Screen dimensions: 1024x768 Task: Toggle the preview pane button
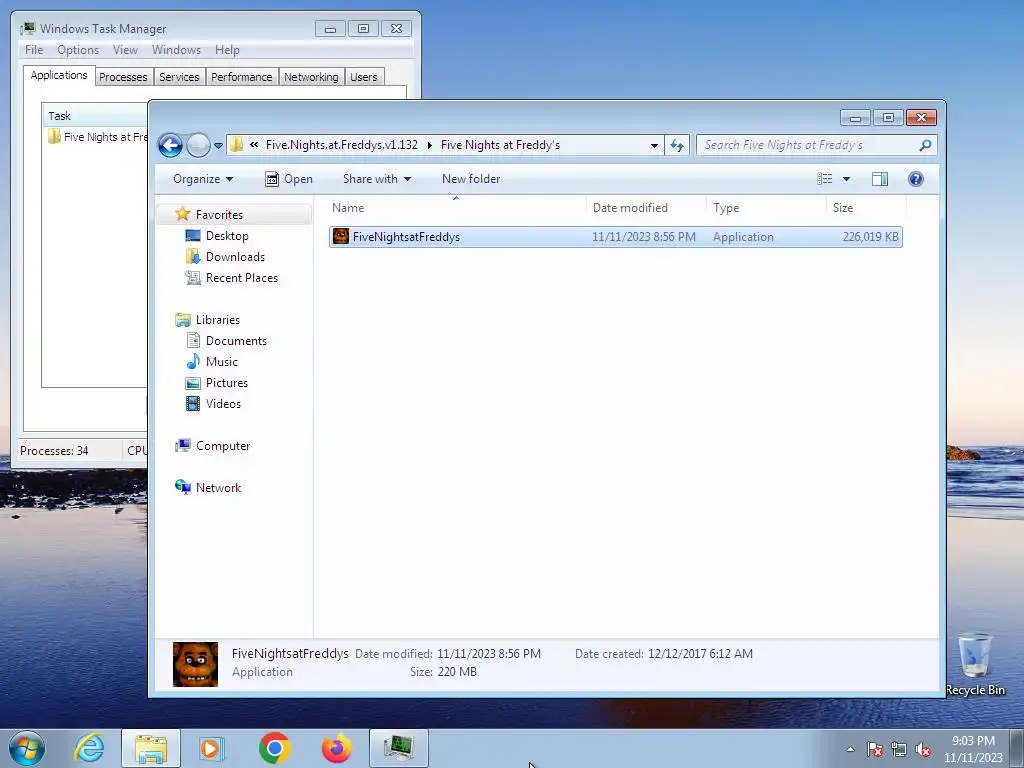coord(880,179)
